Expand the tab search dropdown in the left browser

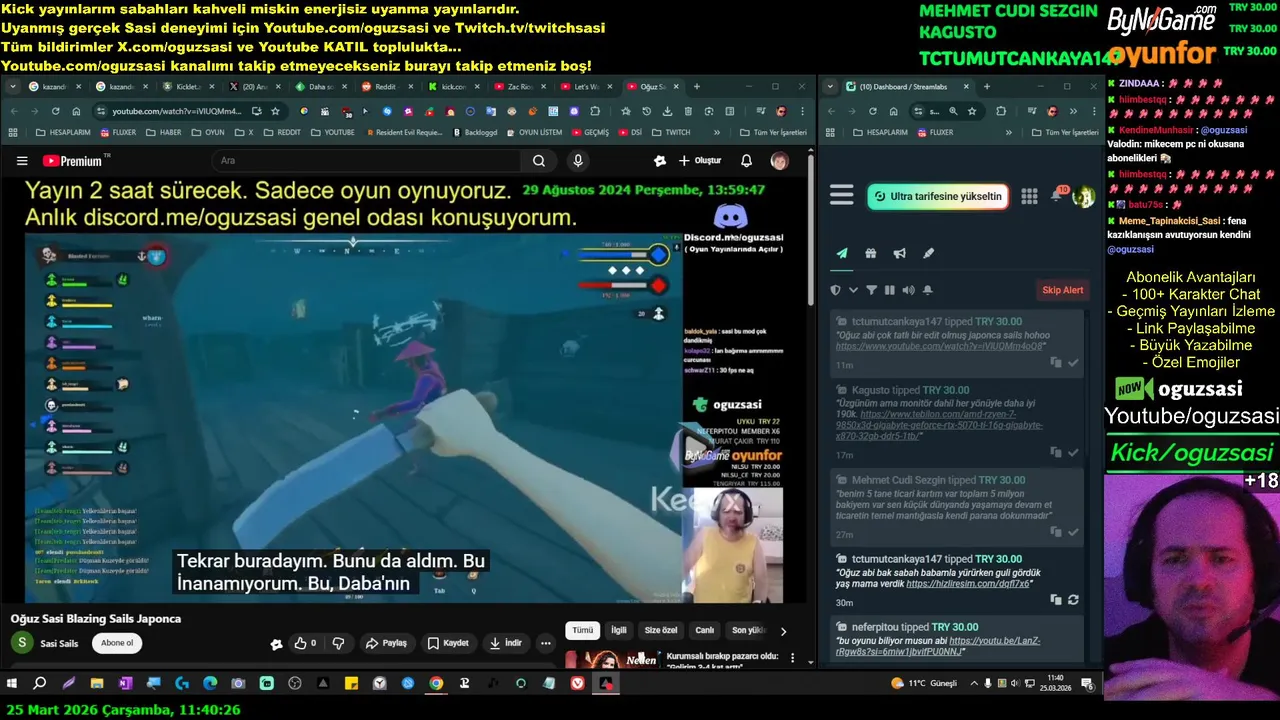13,87
